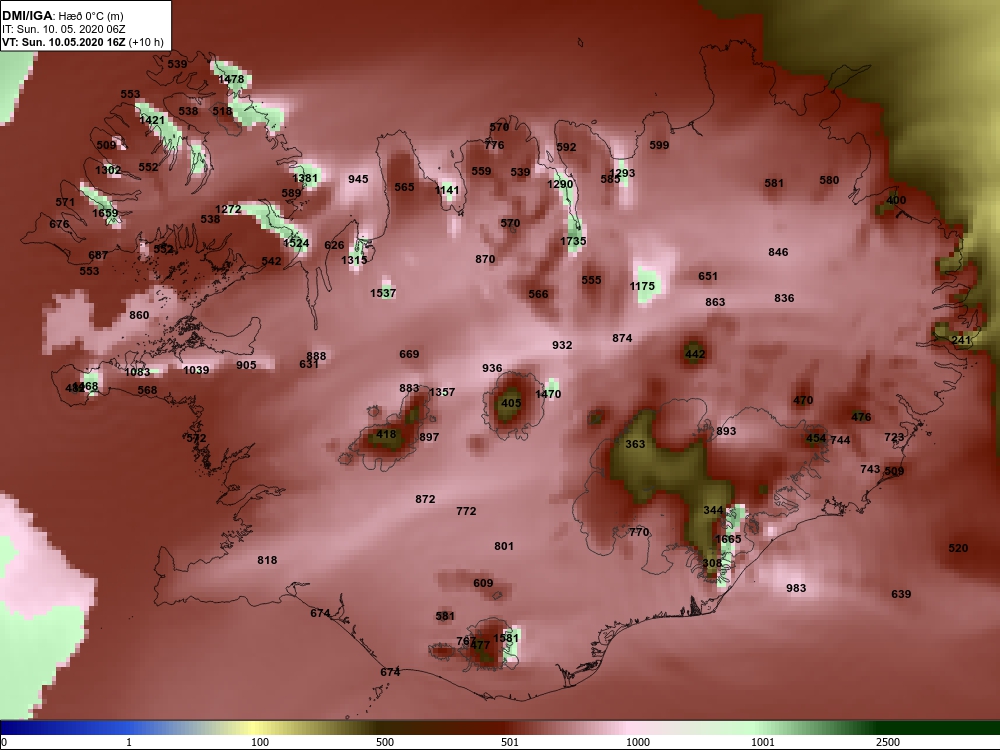Select the 1665 height label

[x=728, y=540]
